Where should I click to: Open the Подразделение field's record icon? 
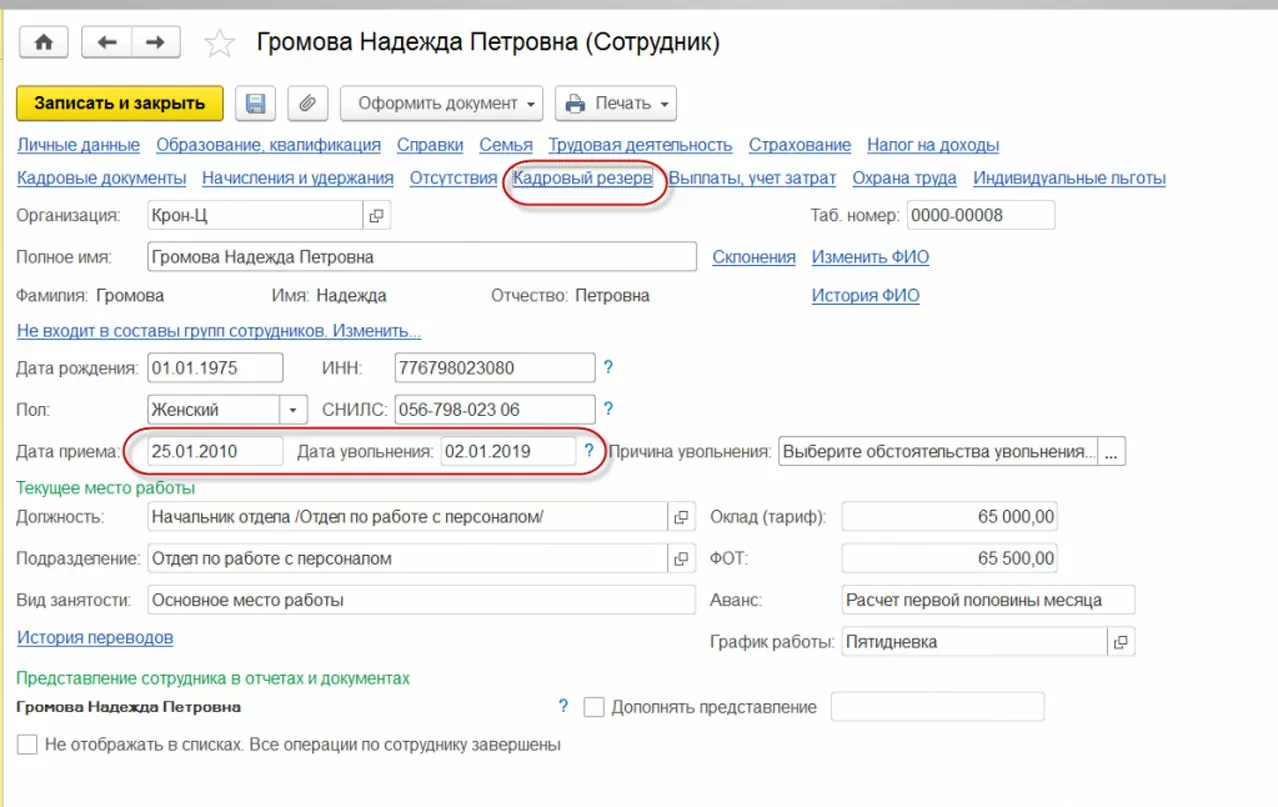(x=681, y=559)
